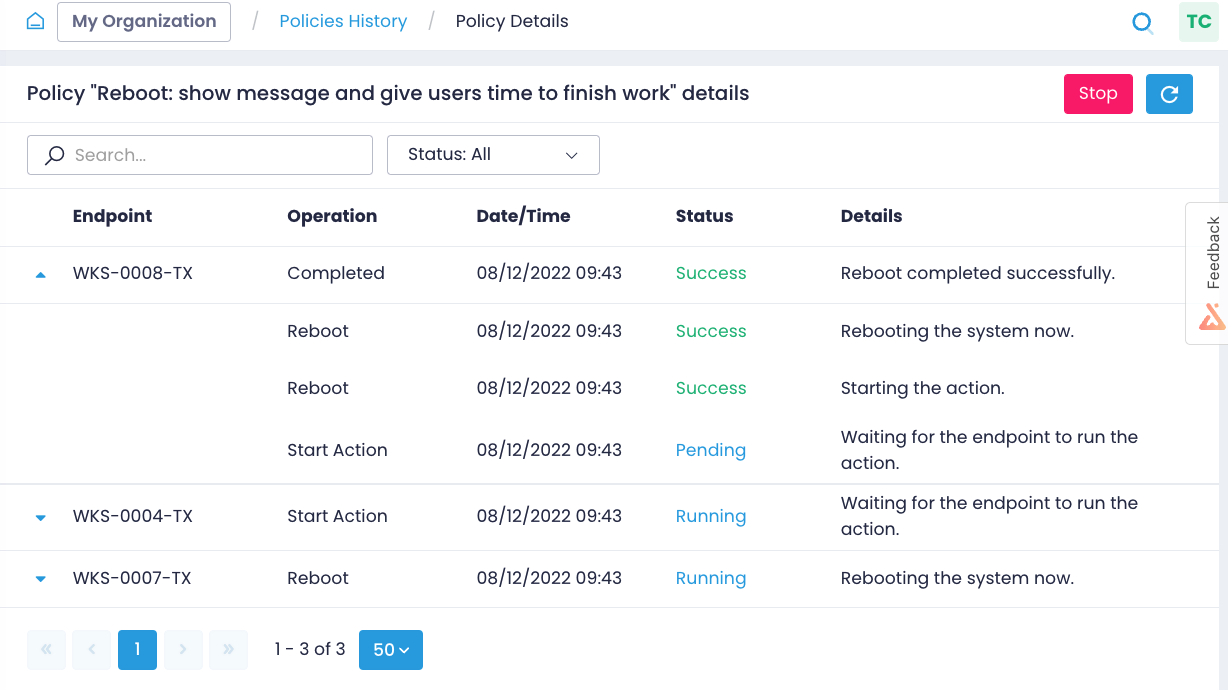Sort by the Endpoint column header
The image size is (1228, 690).
113,216
